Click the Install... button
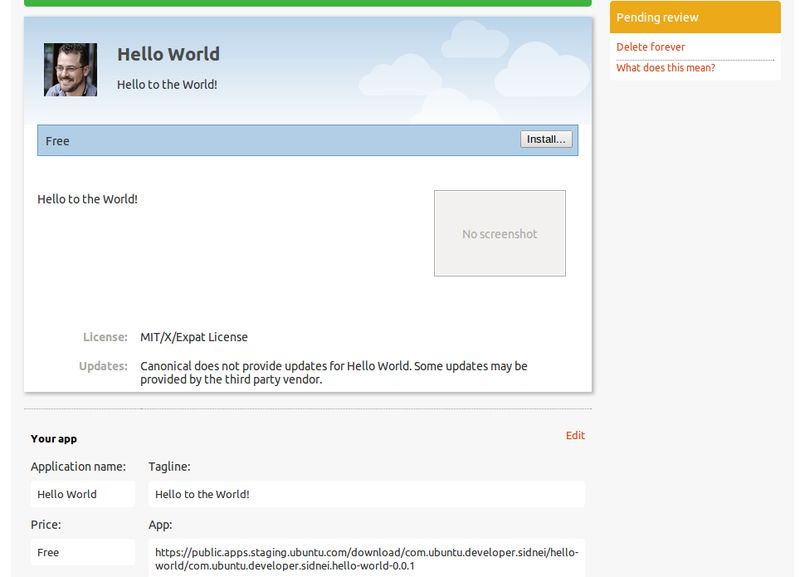The image size is (800, 577). click(x=546, y=139)
